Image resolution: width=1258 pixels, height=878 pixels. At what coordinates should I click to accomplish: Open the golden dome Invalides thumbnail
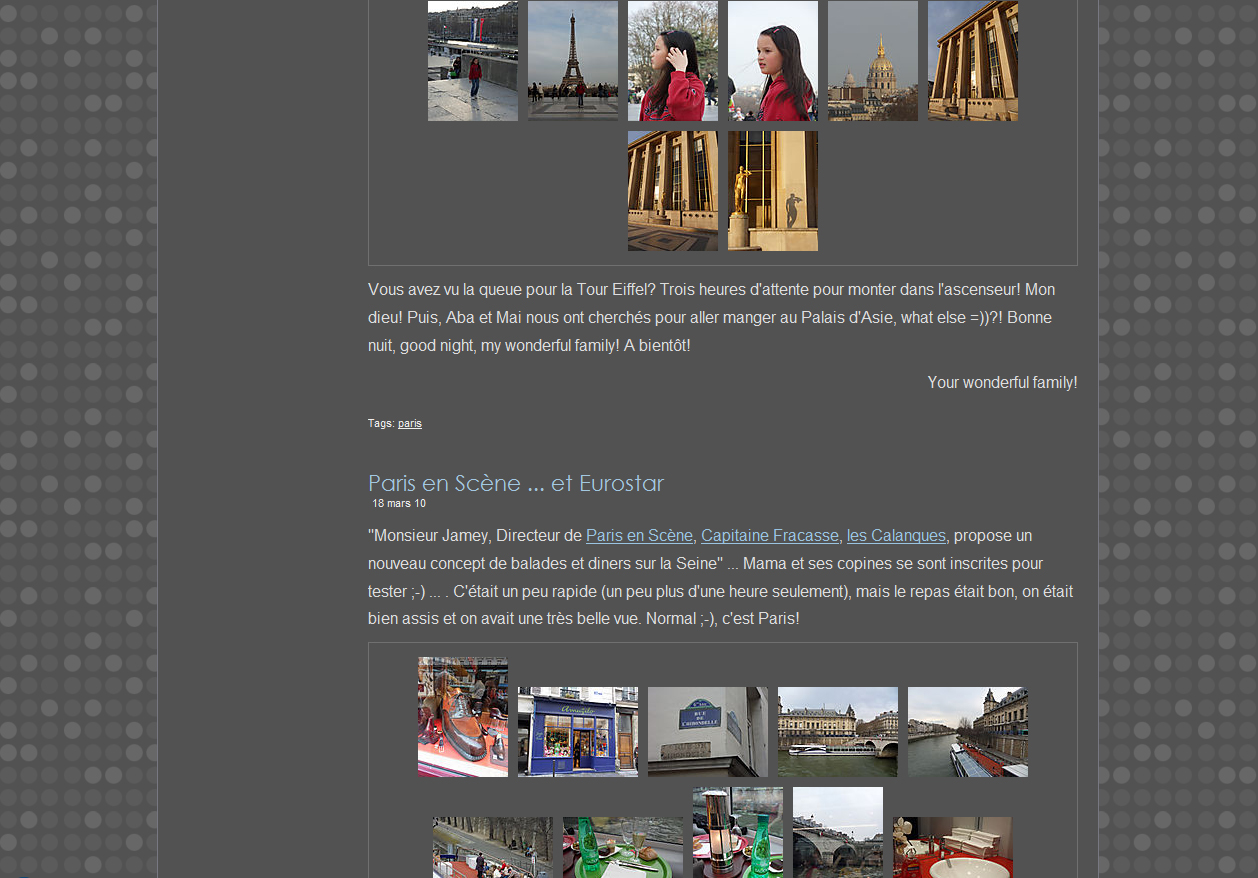pyautogui.click(x=872, y=61)
